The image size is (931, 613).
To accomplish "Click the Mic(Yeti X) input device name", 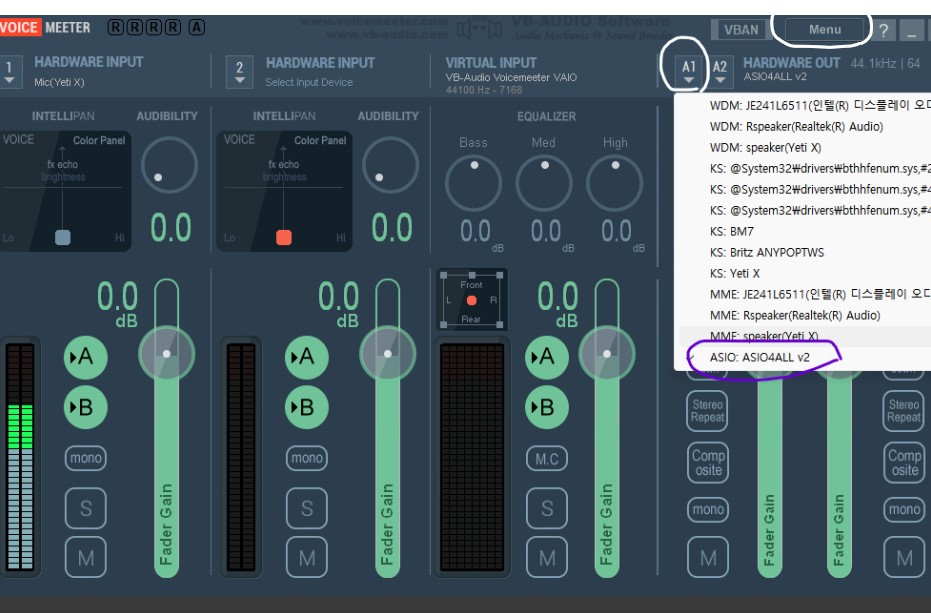I will pyautogui.click(x=59, y=83).
